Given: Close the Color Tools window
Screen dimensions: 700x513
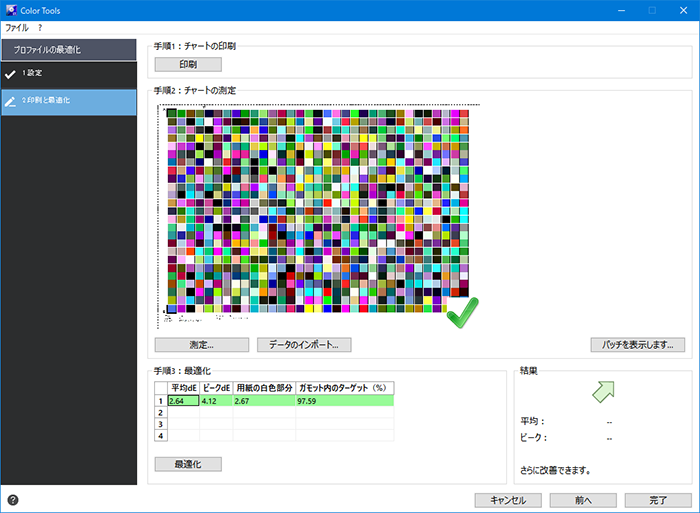Looking at the screenshot, I should tap(683, 10).
